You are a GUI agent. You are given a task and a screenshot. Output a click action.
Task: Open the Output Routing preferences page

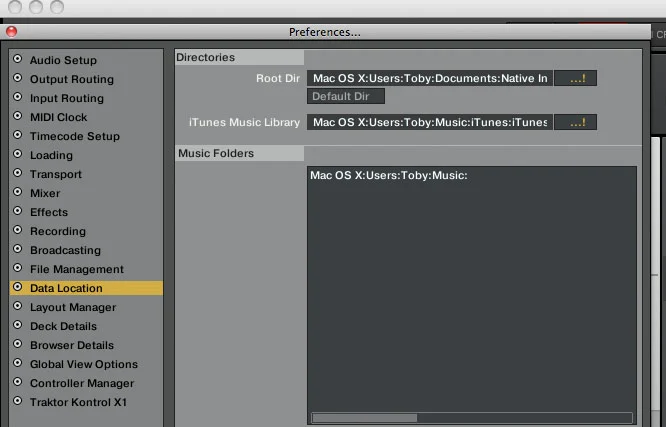coord(71,79)
